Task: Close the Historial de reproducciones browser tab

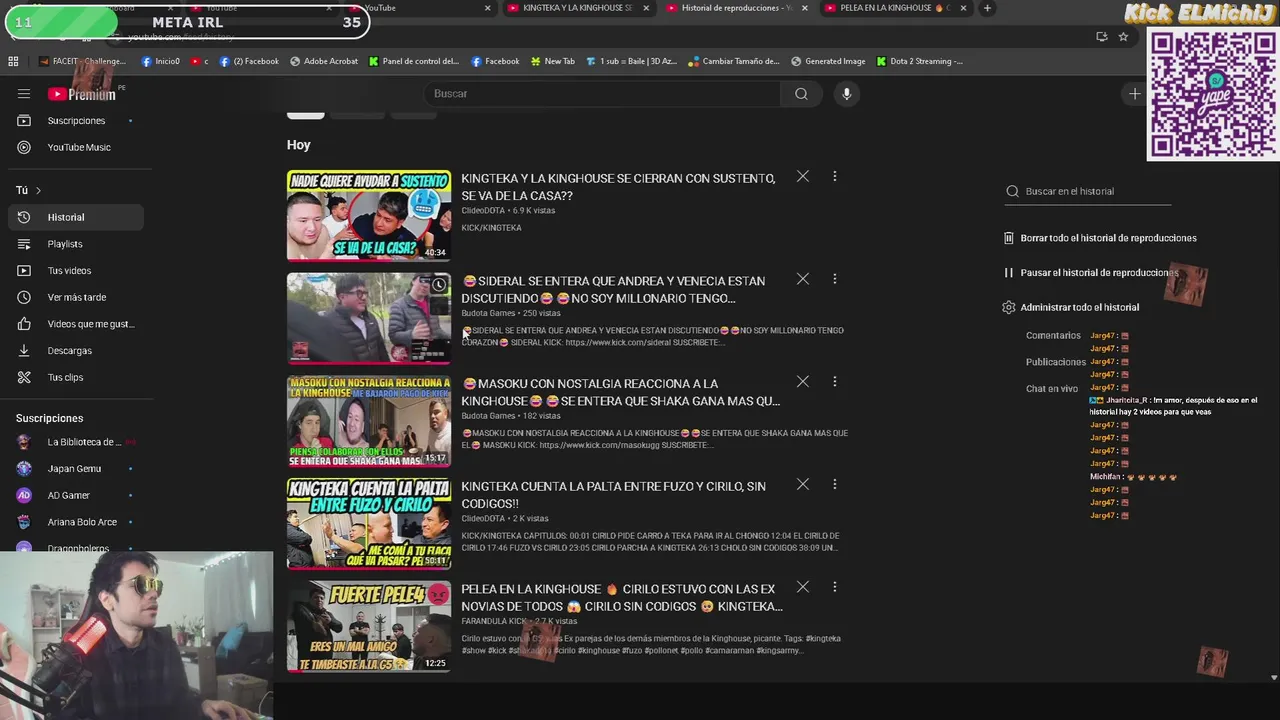Action: coord(804,8)
